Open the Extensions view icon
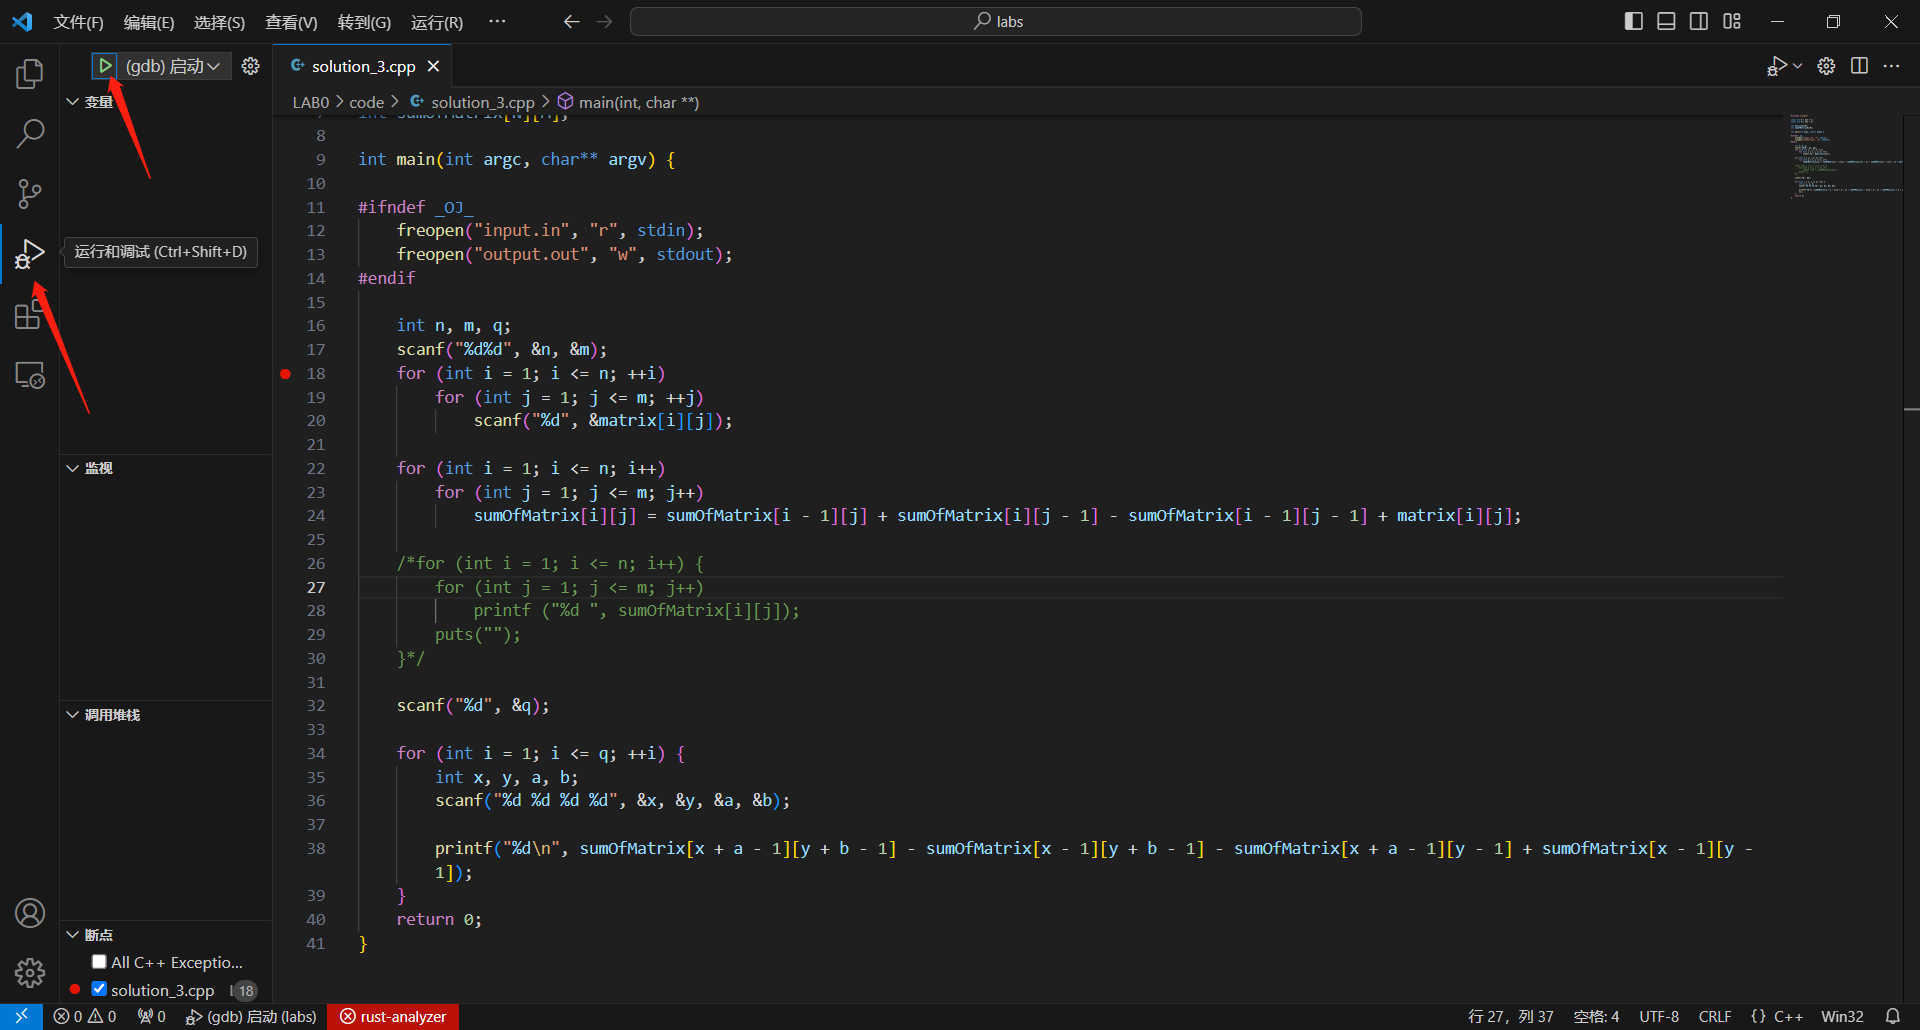1920x1030 pixels. point(30,315)
